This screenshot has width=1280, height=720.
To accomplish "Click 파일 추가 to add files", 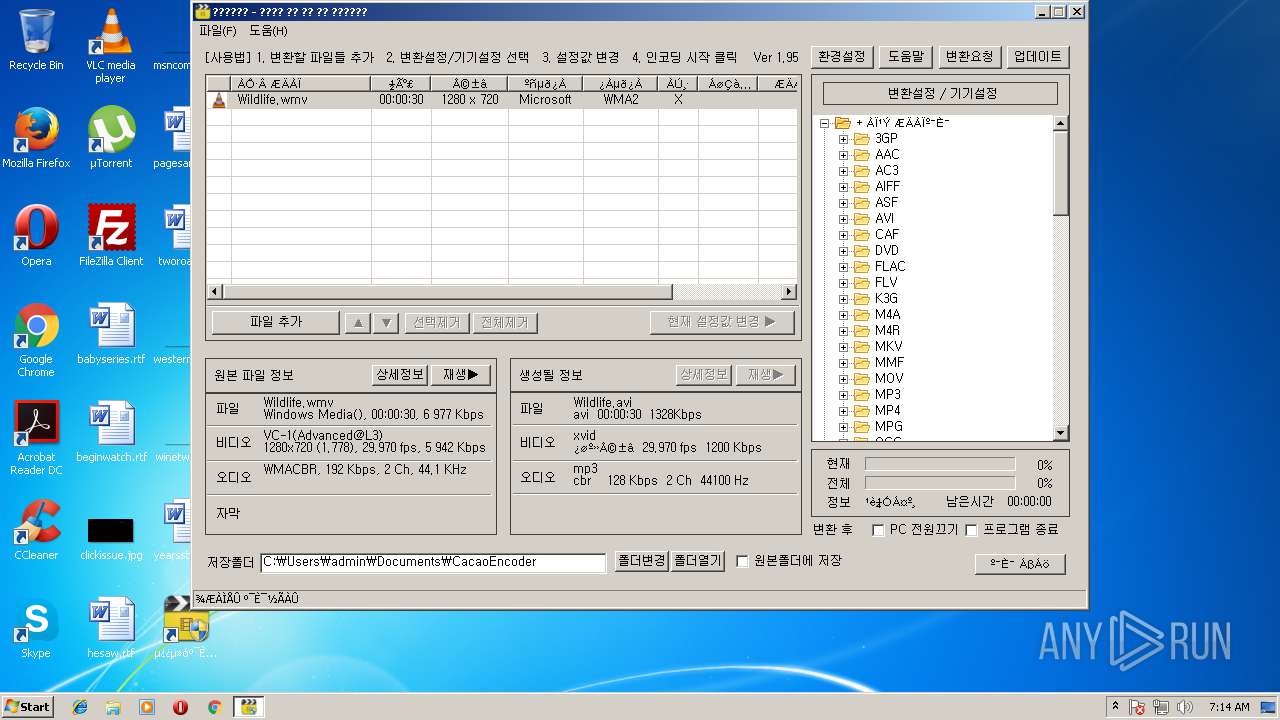I will point(276,322).
